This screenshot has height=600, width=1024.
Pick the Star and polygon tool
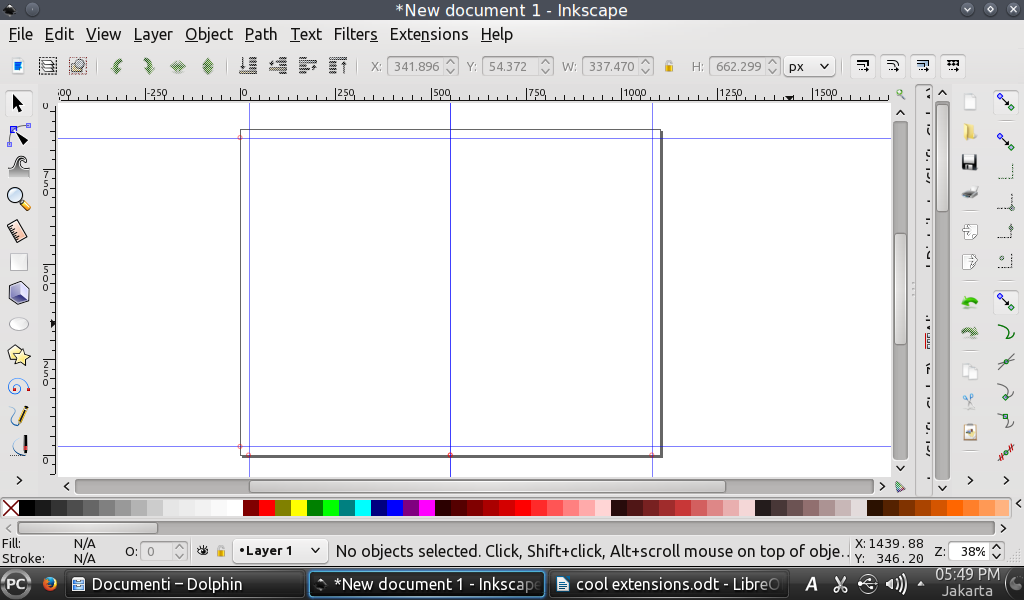[18, 355]
